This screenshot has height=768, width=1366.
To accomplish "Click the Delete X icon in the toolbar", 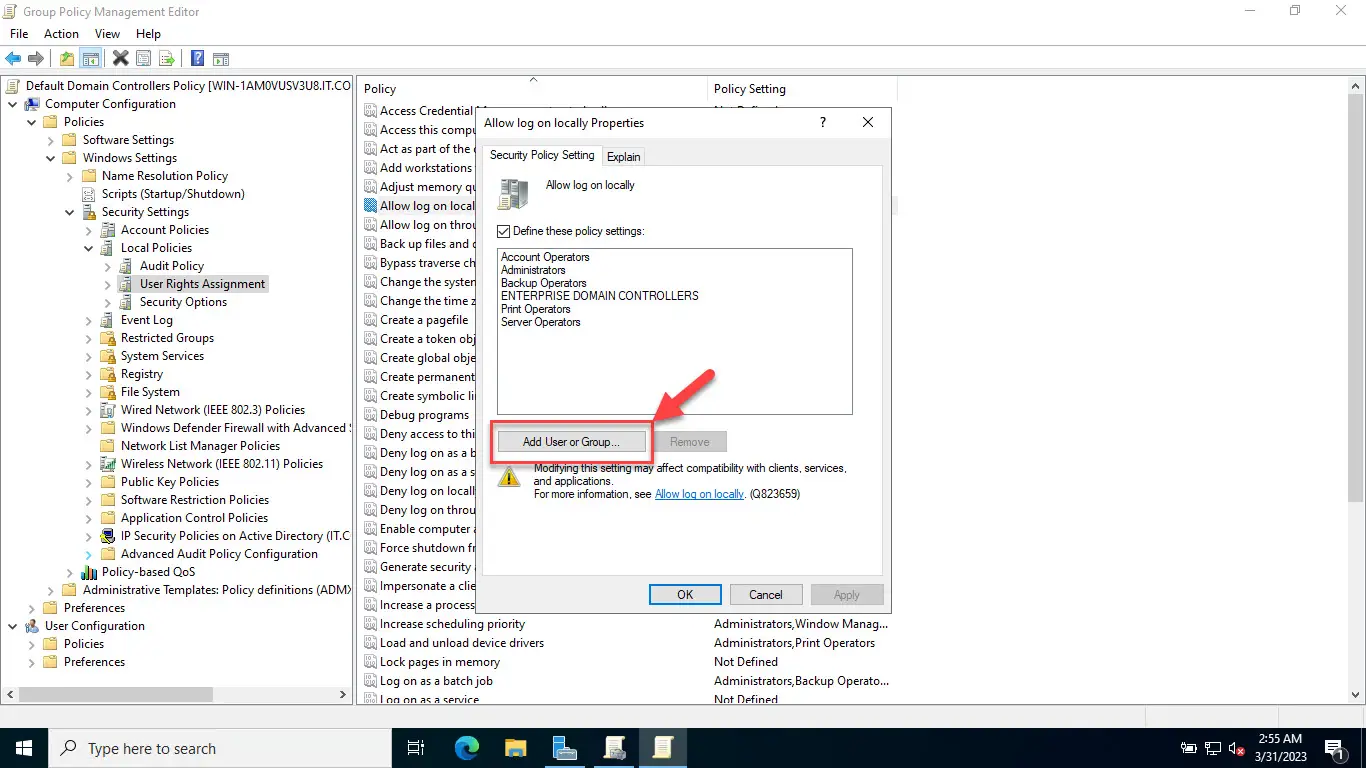I will (x=121, y=59).
